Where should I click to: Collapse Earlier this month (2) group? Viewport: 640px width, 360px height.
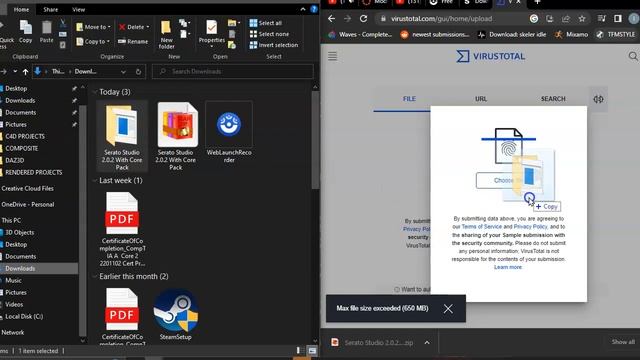pos(95,276)
